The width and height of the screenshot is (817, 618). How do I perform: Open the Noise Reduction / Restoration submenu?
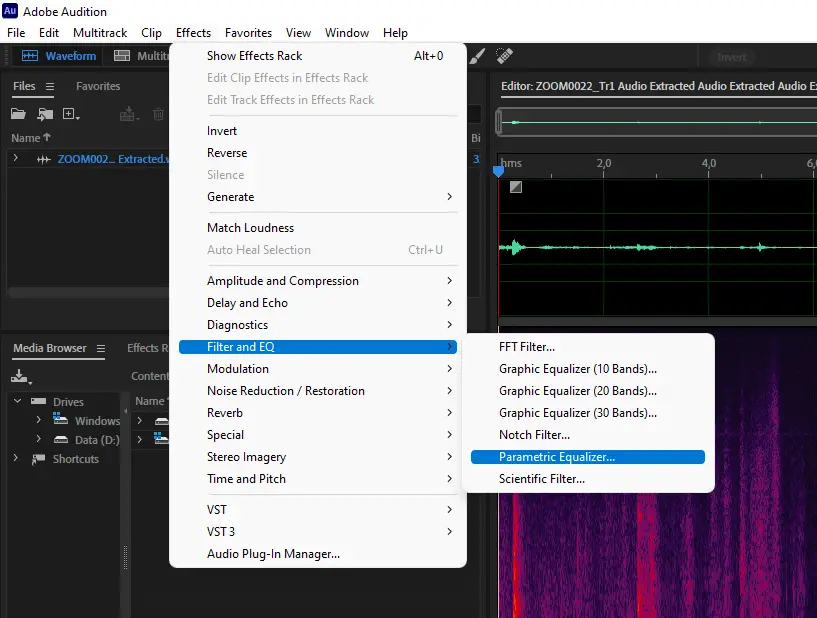tap(318, 391)
